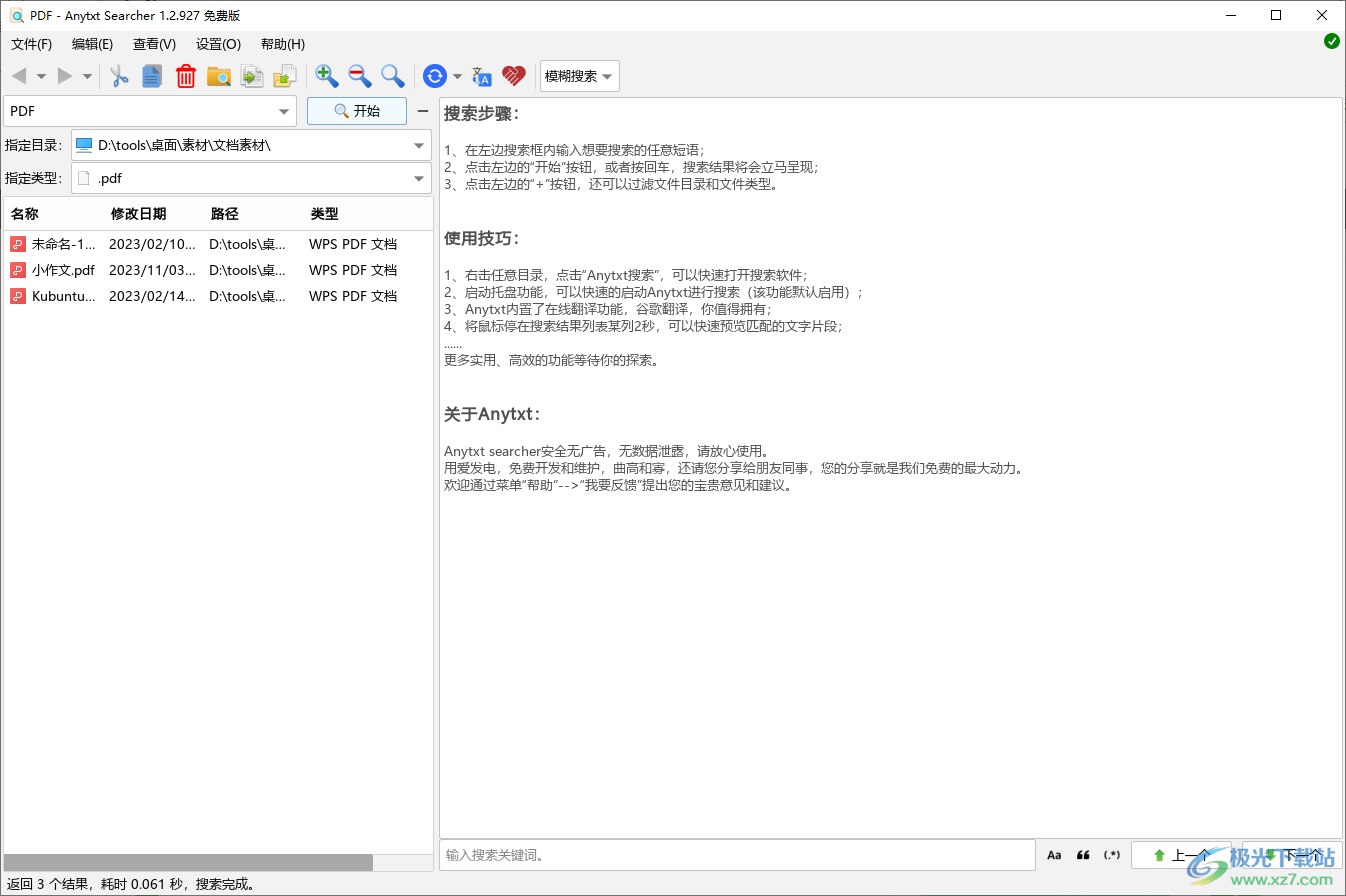Image resolution: width=1346 pixels, height=896 pixels.
Task: Open the translate tool icon
Action: [x=482, y=76]
